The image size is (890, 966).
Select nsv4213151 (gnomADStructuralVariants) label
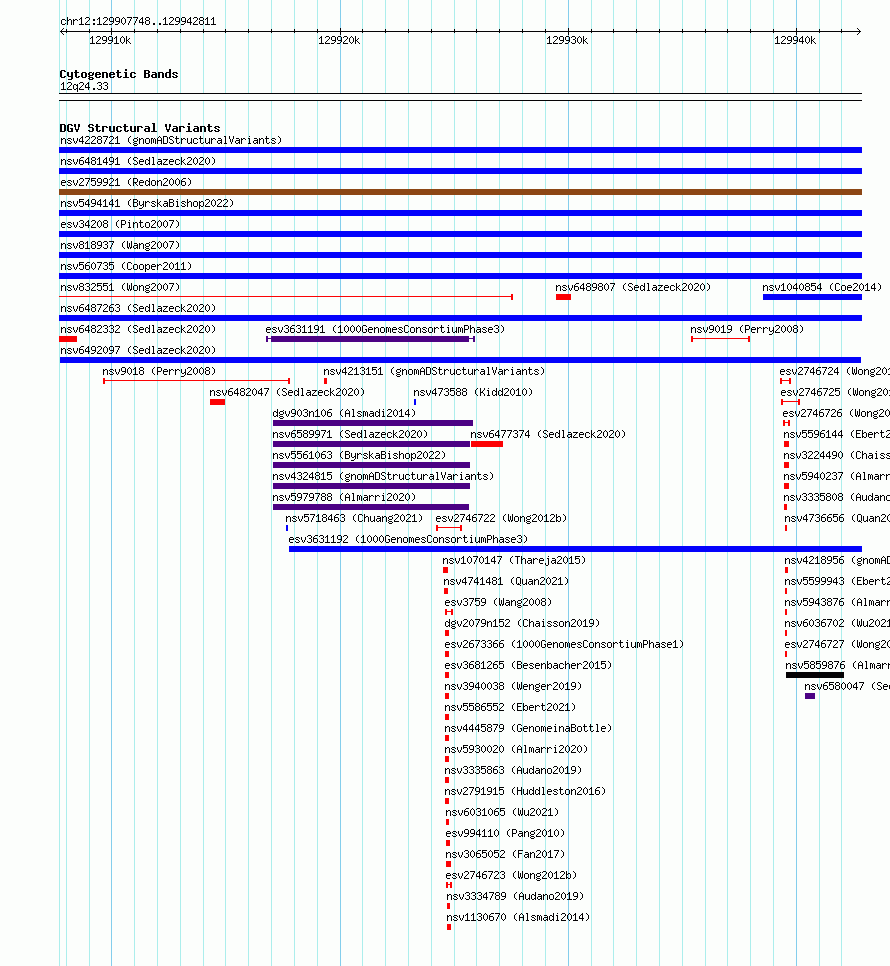(434, 371)
